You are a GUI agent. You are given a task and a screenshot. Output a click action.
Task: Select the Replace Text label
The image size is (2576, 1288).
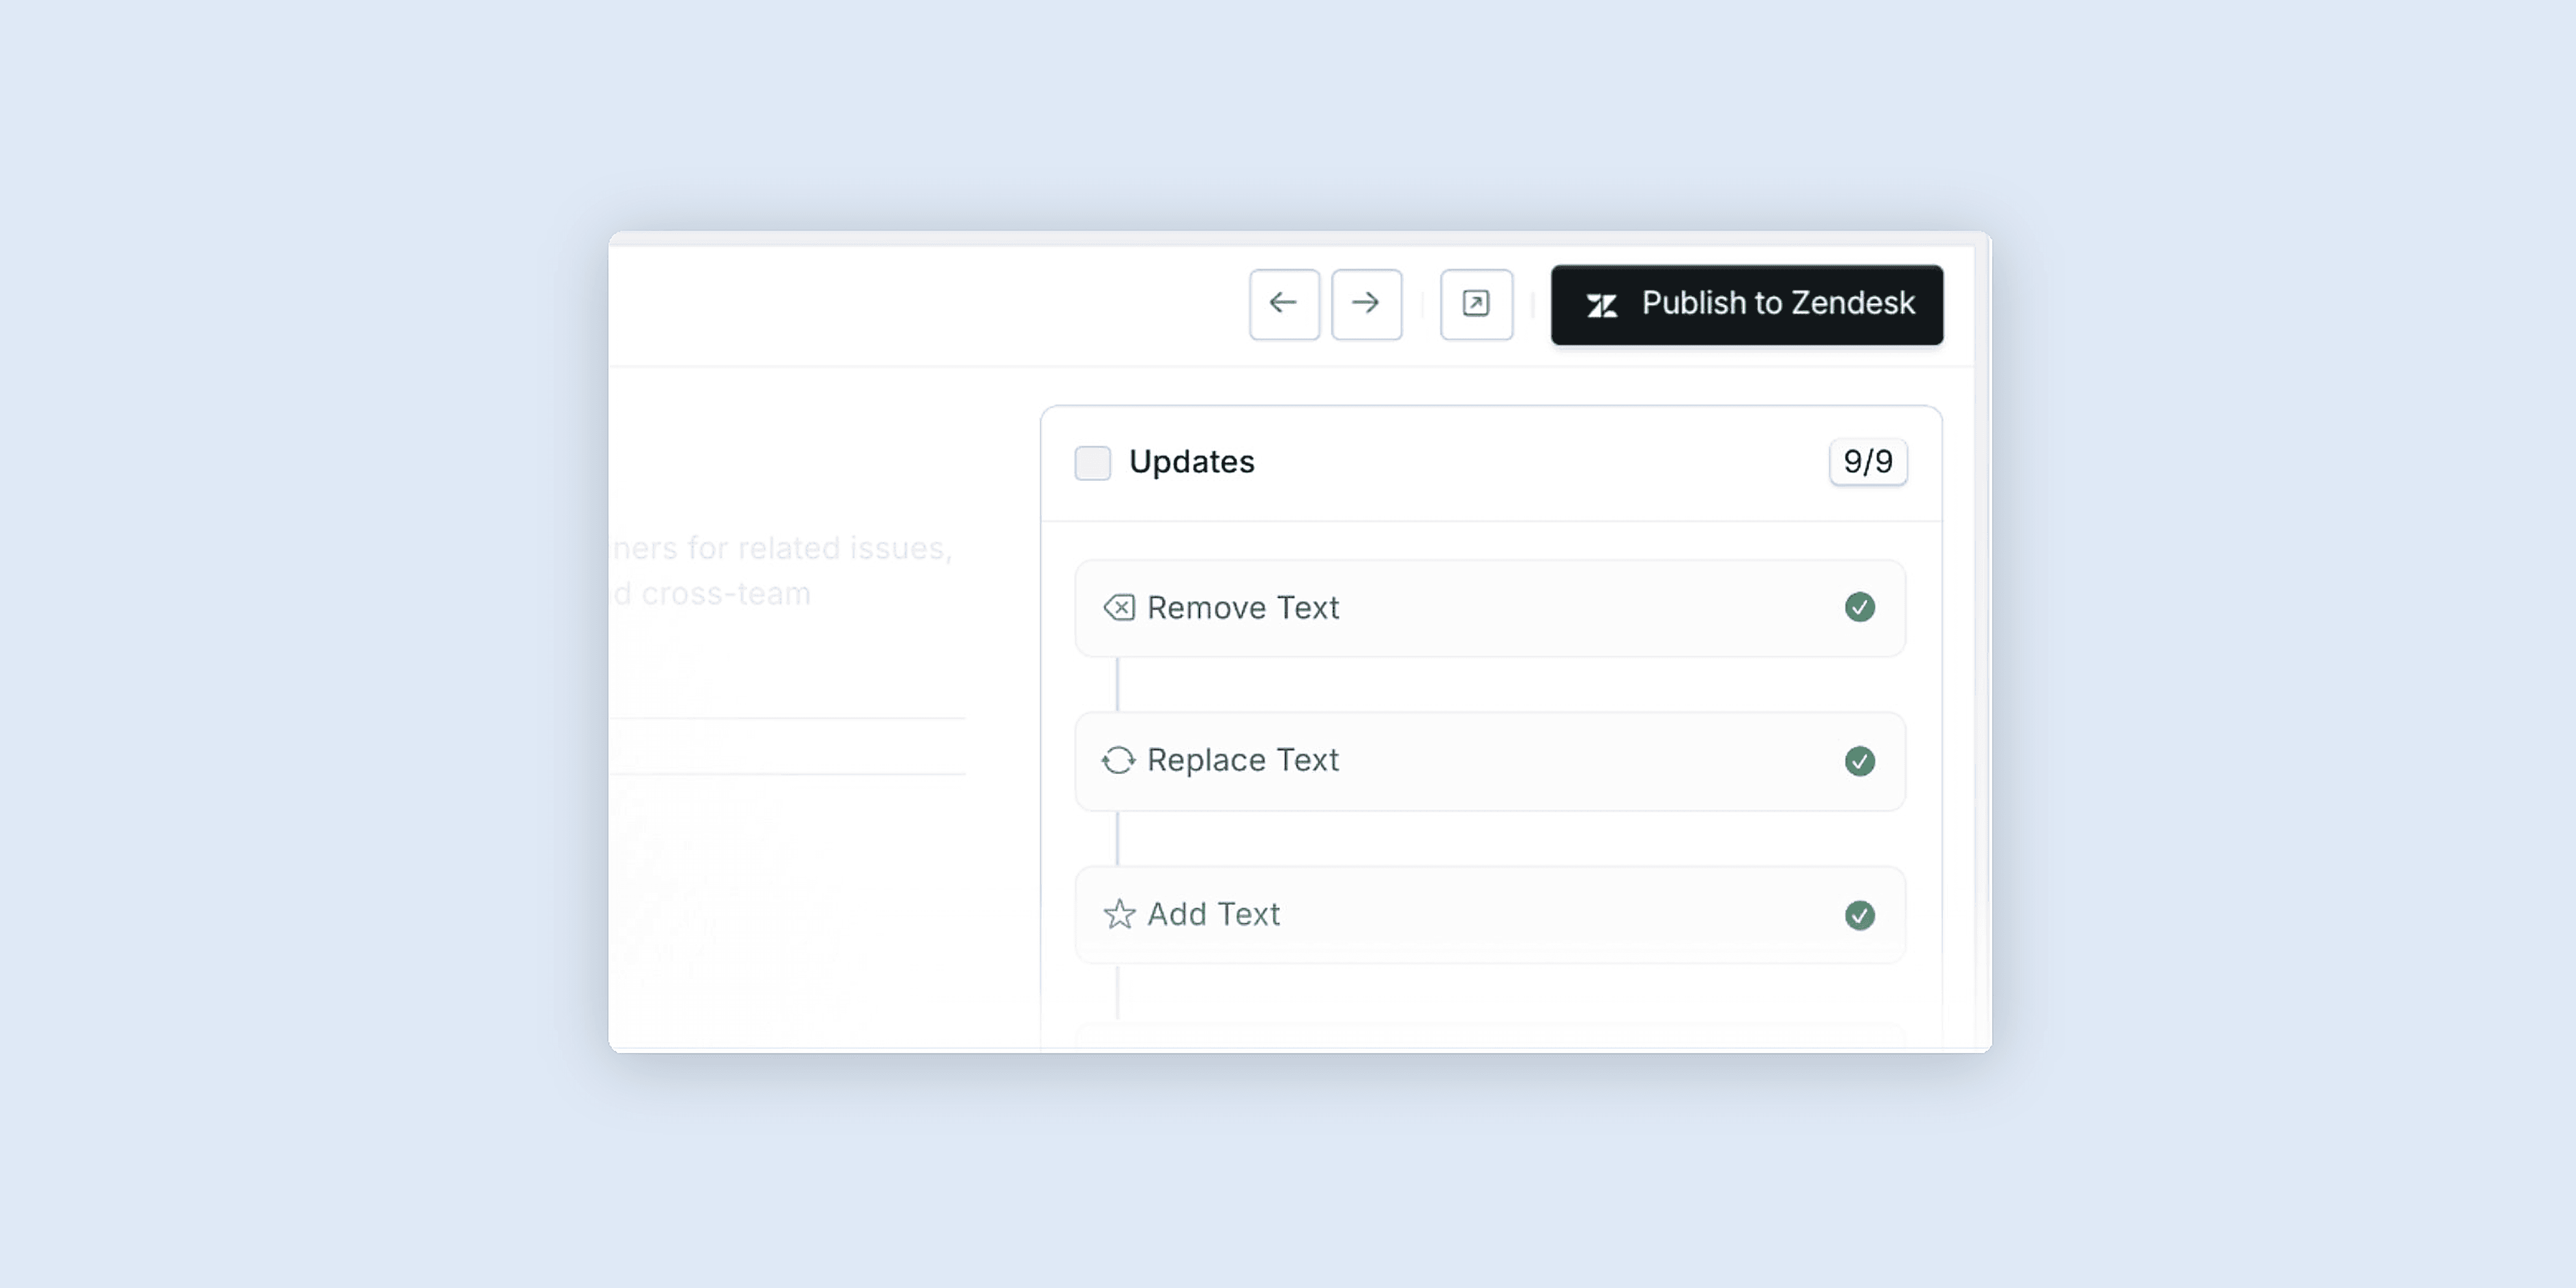point(1242,760)
